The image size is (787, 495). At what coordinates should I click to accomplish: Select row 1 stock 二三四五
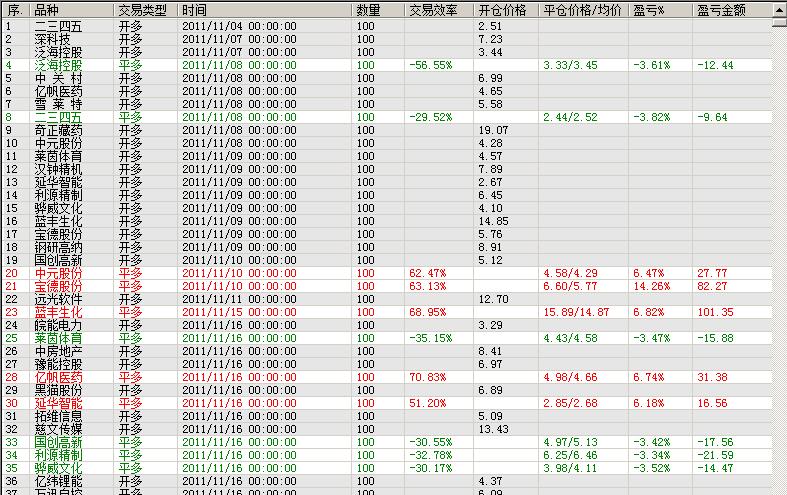pyautogui.click(x=58, y=26)
